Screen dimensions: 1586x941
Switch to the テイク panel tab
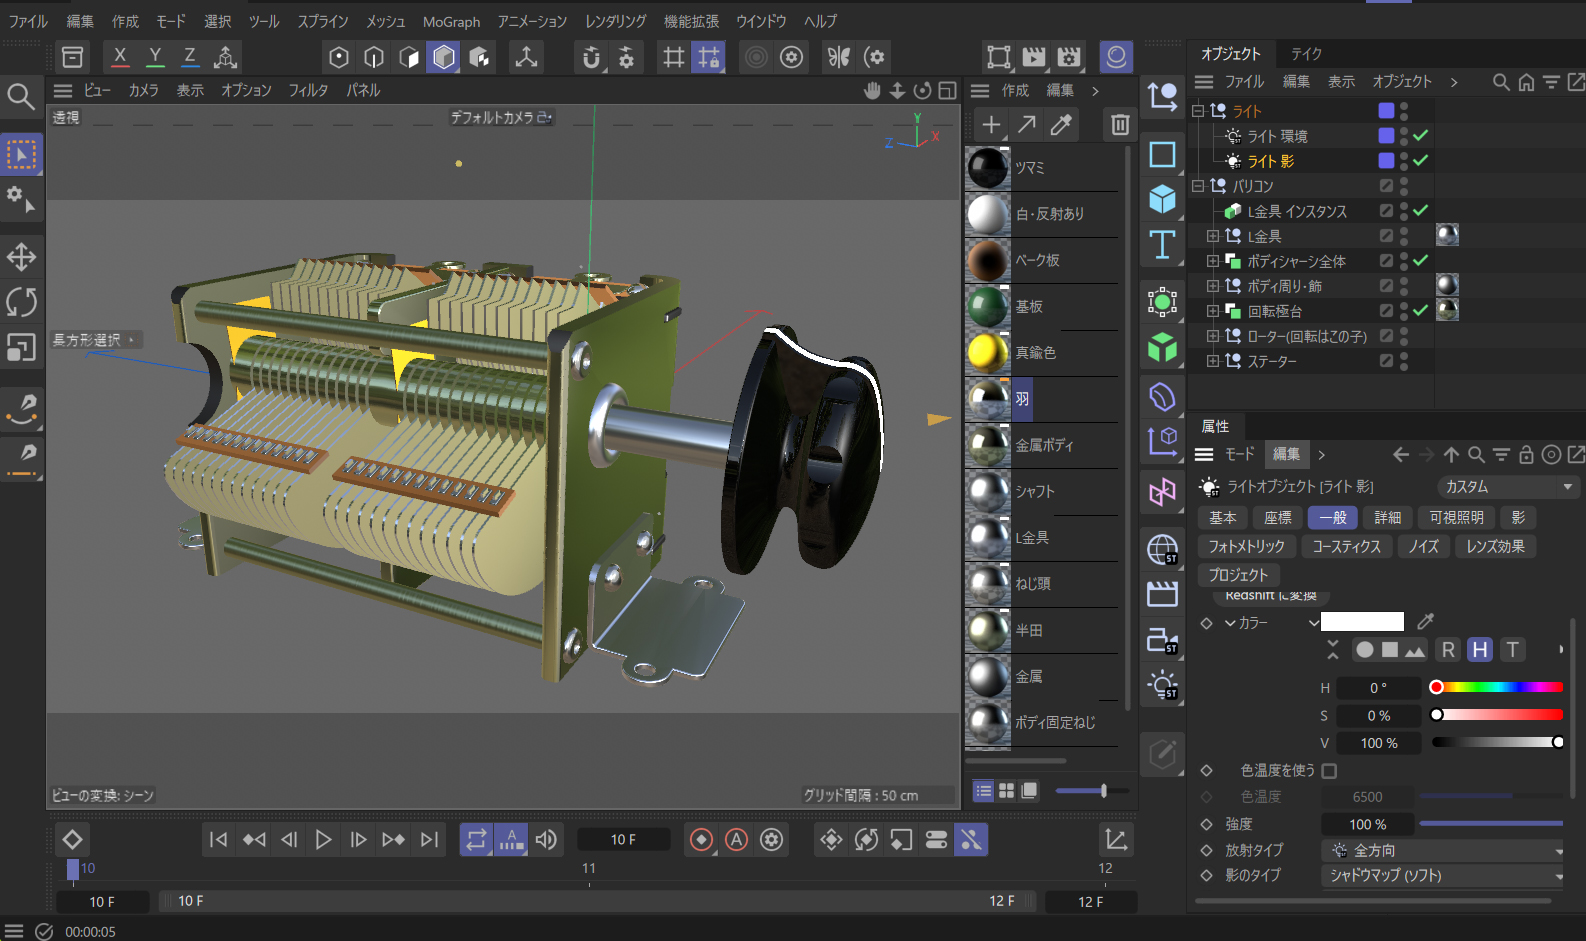pos(1306,54)
